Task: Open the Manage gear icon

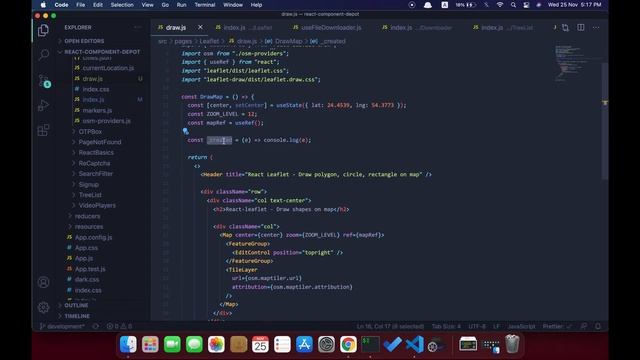Action: (x=43, y=307)
